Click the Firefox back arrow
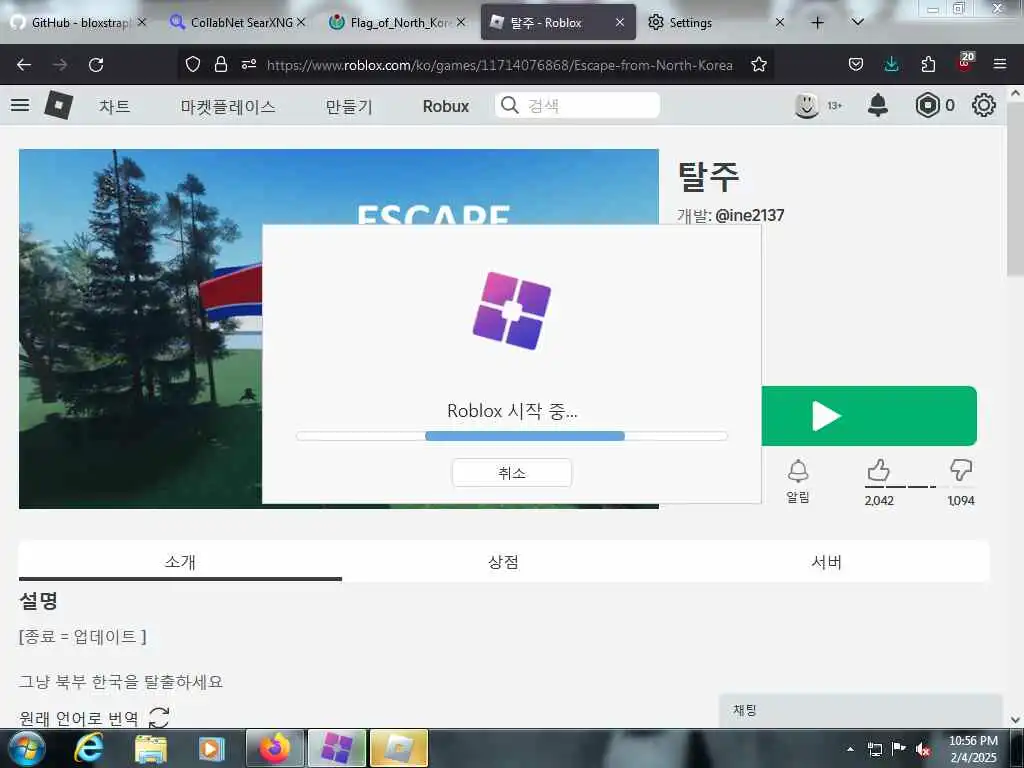 coord(24,65)
